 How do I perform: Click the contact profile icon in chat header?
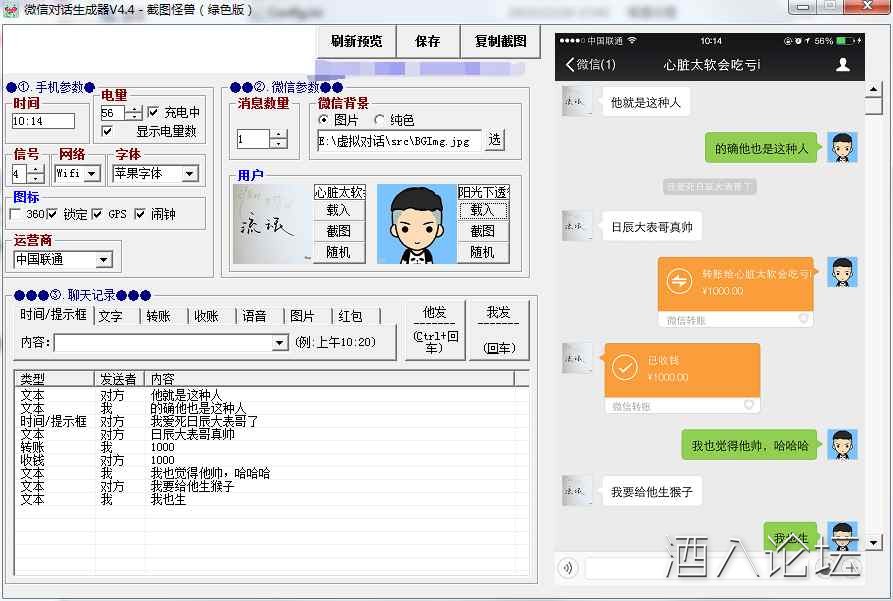pos(843,65)
